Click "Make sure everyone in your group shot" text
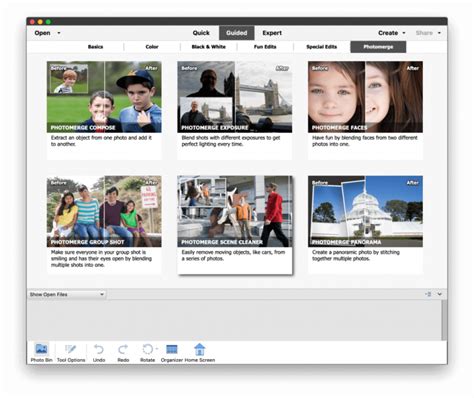This screenshot has width=474, height=398. tap(101, 259)
